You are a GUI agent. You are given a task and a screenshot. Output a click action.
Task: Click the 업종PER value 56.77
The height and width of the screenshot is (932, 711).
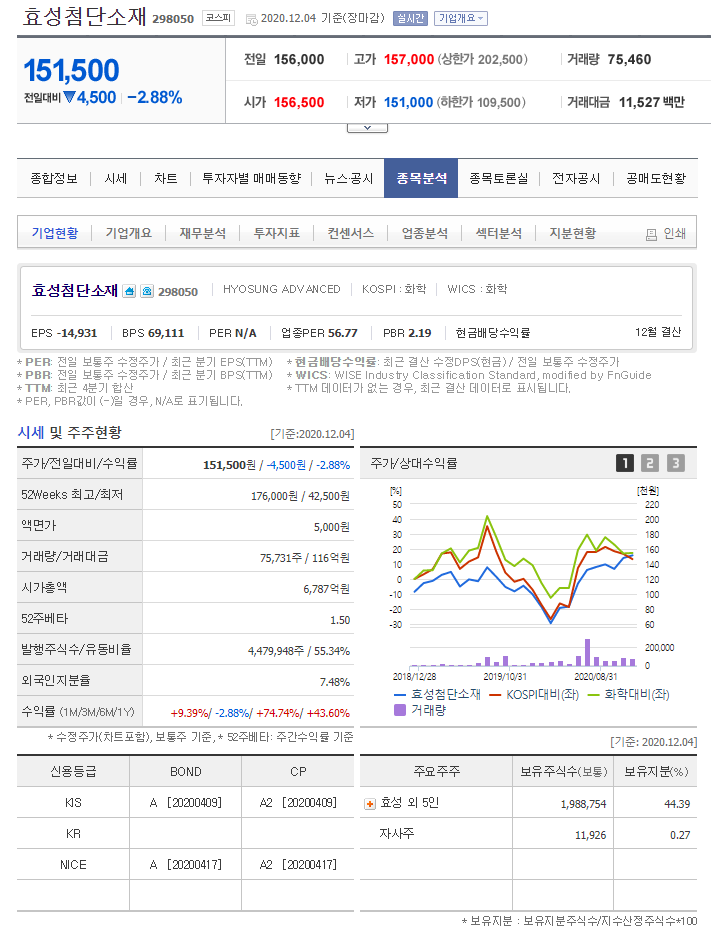(342, 333)
